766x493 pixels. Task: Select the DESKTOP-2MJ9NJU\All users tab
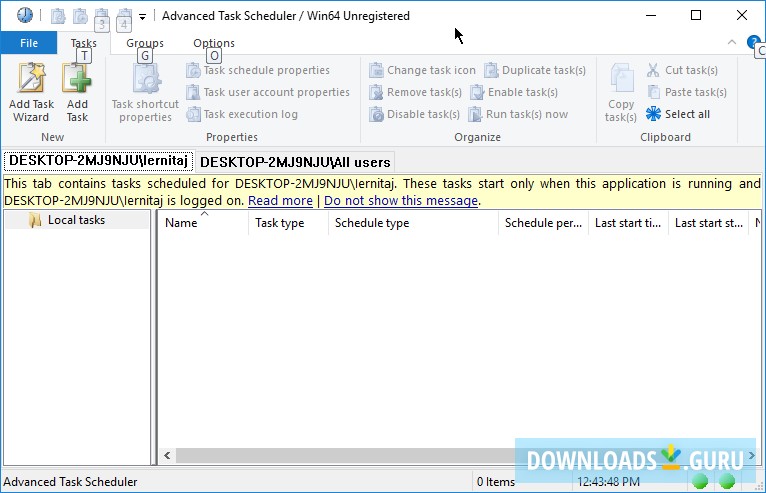coord(295,162)
